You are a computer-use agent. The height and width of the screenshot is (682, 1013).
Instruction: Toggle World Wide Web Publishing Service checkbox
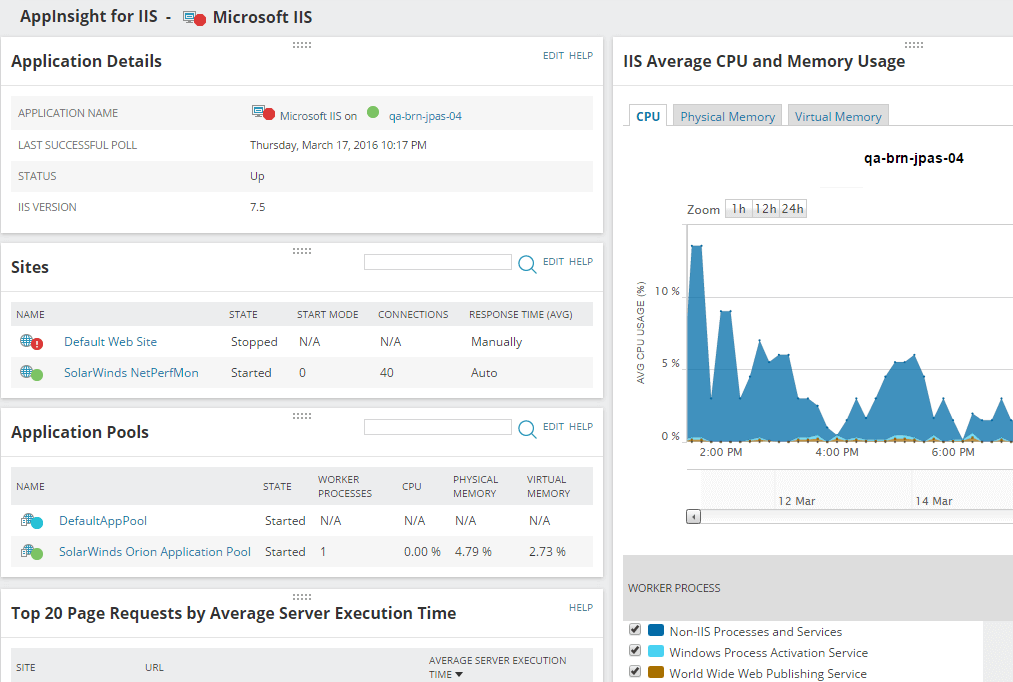click(x=635, y=671)
